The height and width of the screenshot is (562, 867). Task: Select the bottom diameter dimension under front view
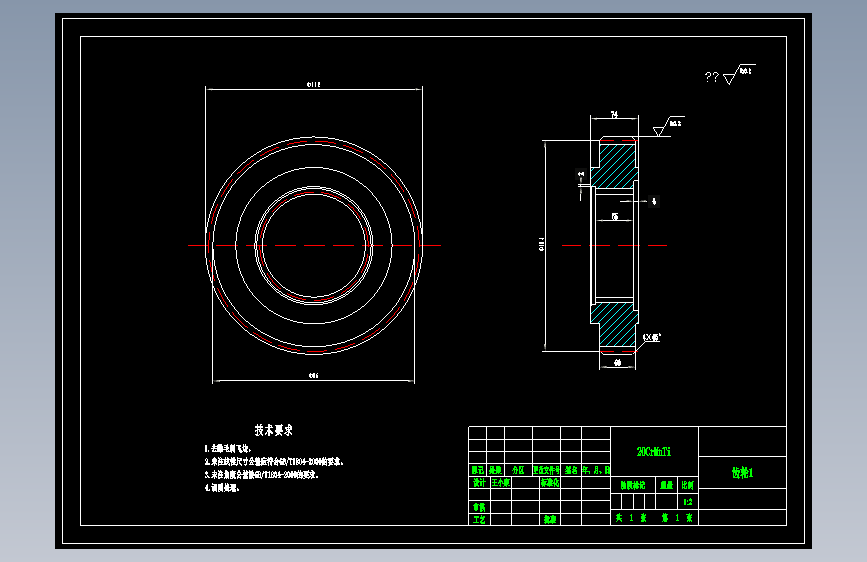tap(314, 376)
